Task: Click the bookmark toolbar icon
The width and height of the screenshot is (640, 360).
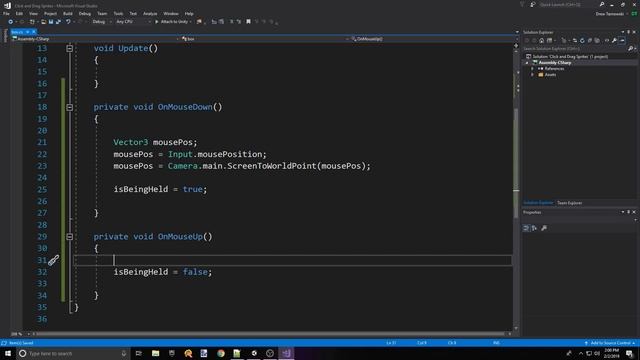Action: pos(248,22)
